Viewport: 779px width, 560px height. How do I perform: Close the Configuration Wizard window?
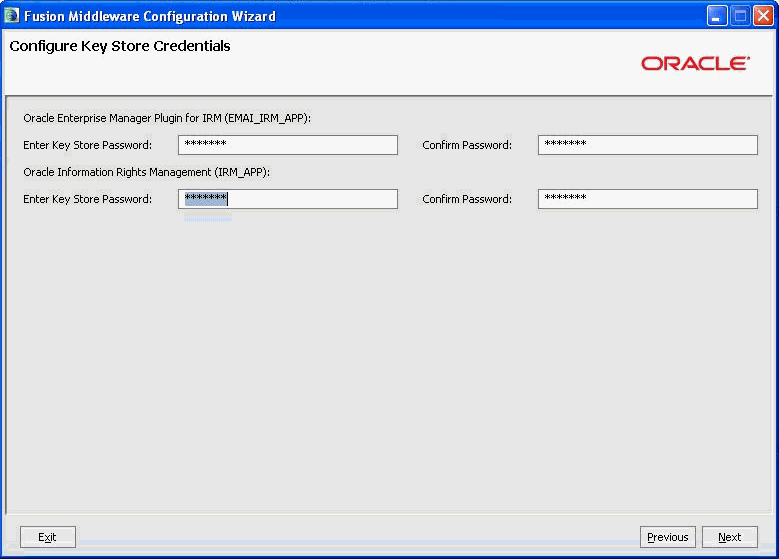coord(763,16)
